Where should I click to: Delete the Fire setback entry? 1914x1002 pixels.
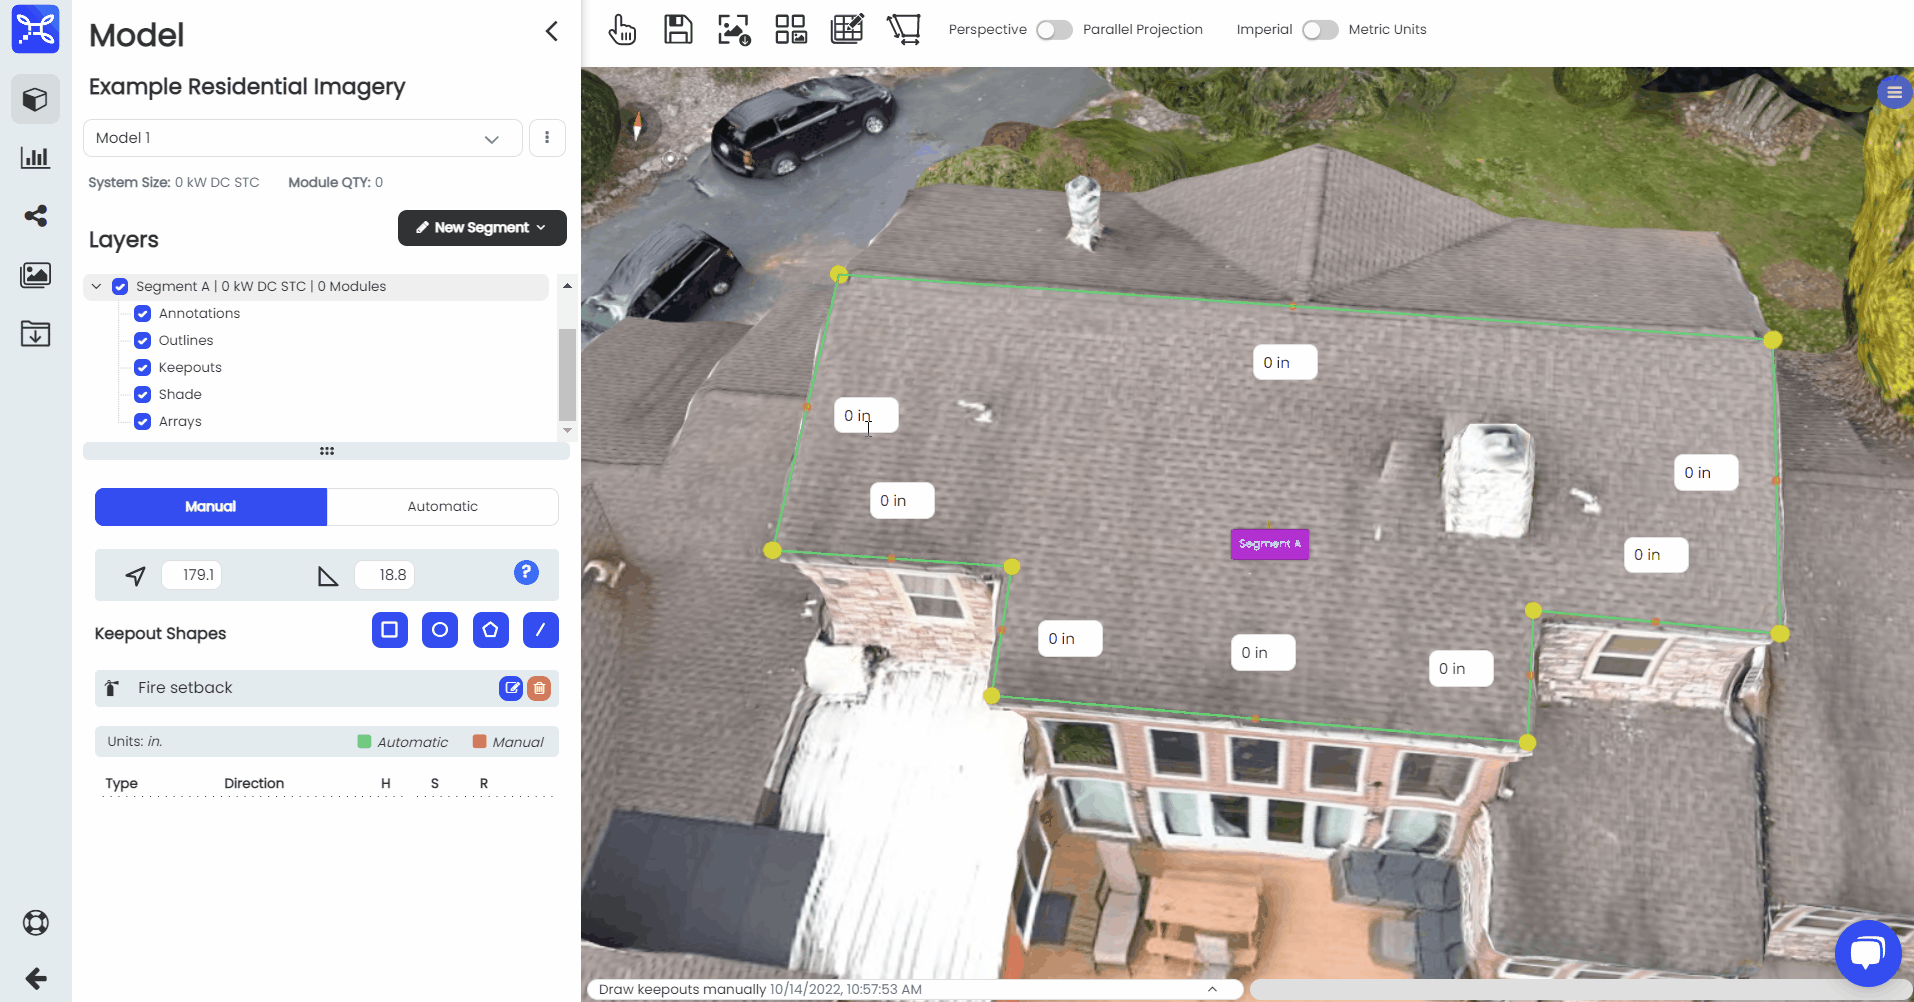coord(539,688)
